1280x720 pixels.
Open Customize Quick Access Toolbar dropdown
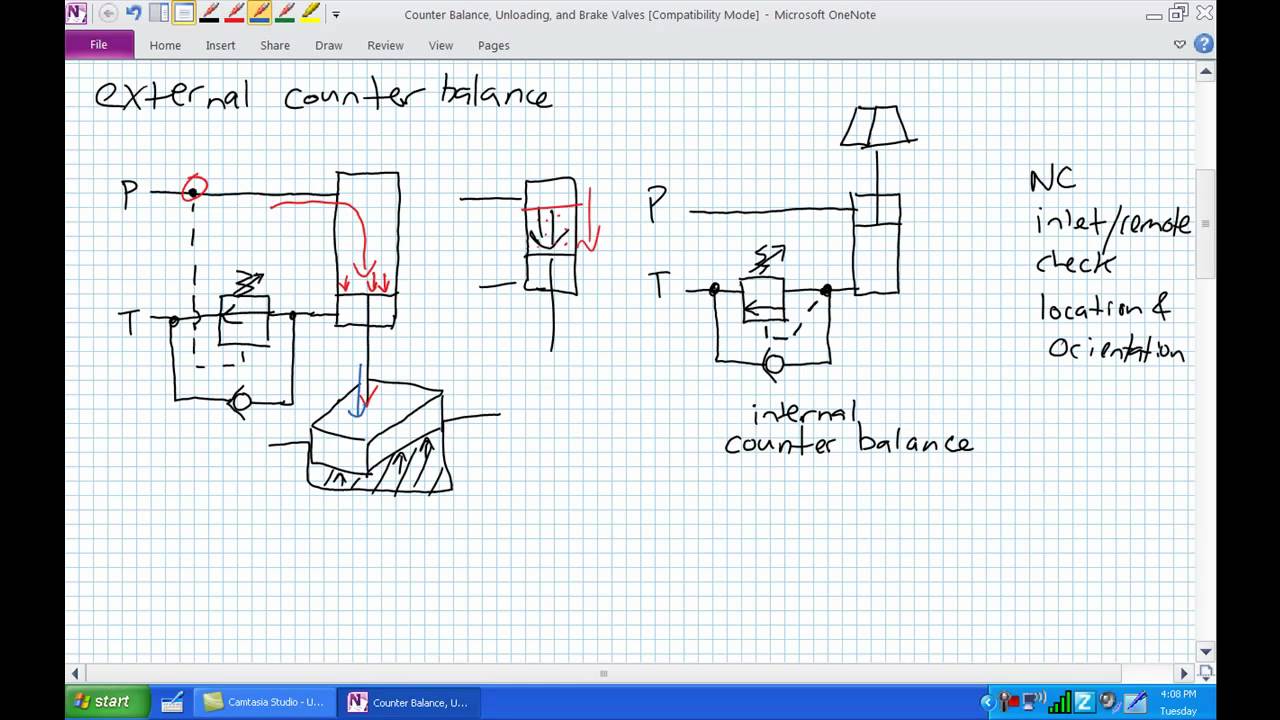[335, 15]
